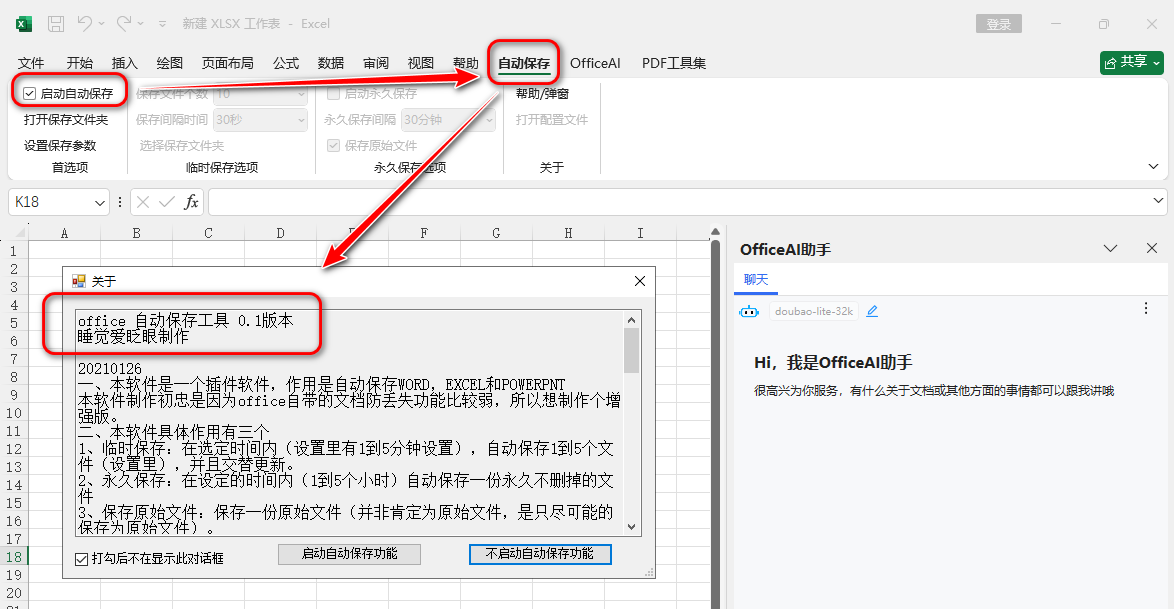Click the 启动自动保存功能 button
The width and height of the screenshot is (1174, 609).
(x=349, y=554)
